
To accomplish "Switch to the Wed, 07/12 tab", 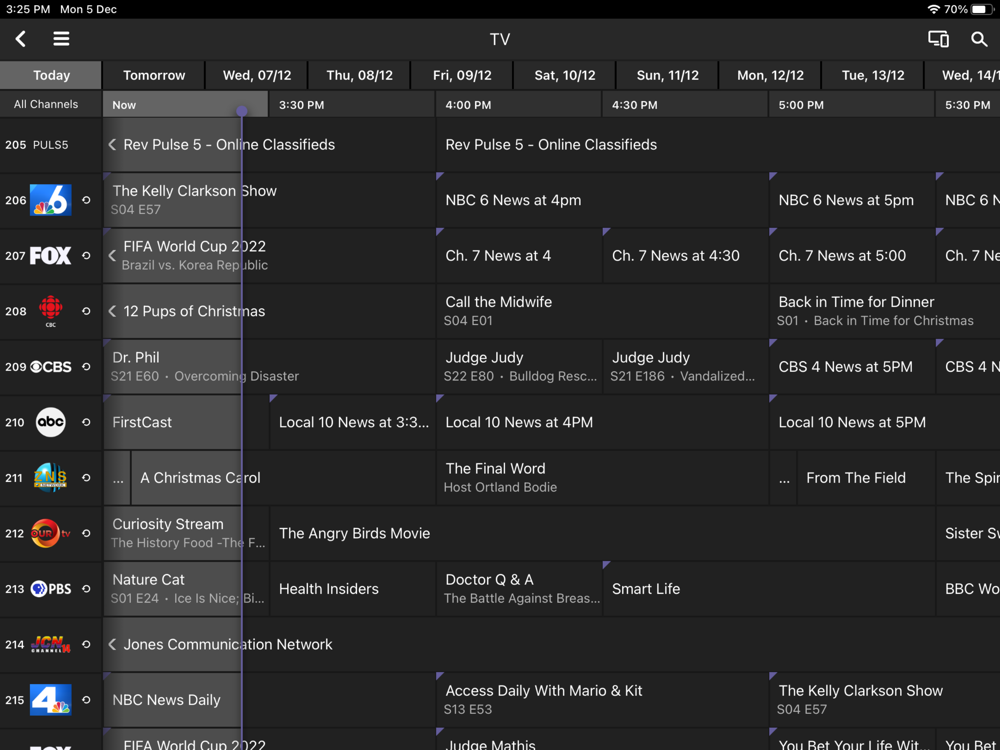I will click(256, 75).
